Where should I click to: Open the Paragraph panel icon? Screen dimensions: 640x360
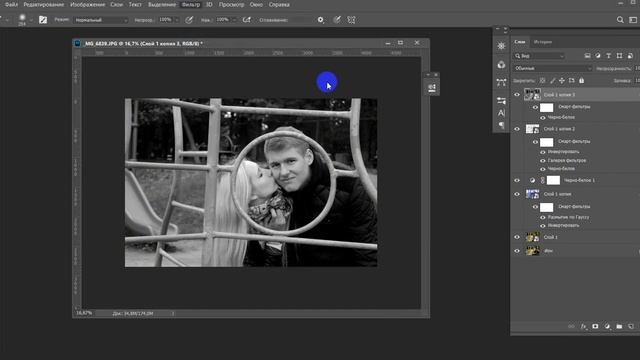click(x=501, y=125)
